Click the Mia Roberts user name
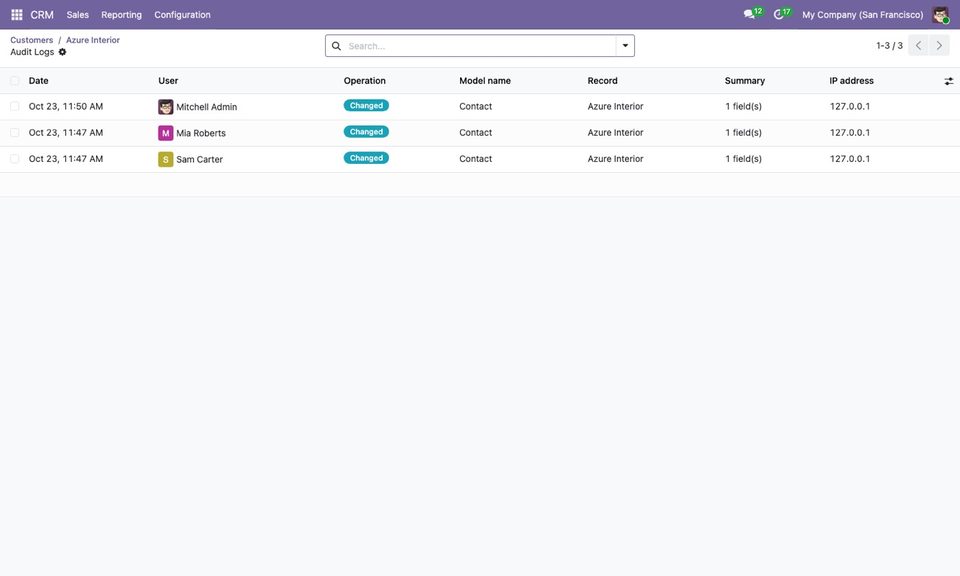This screenshot has width=960, height=576. pos(201,133)
